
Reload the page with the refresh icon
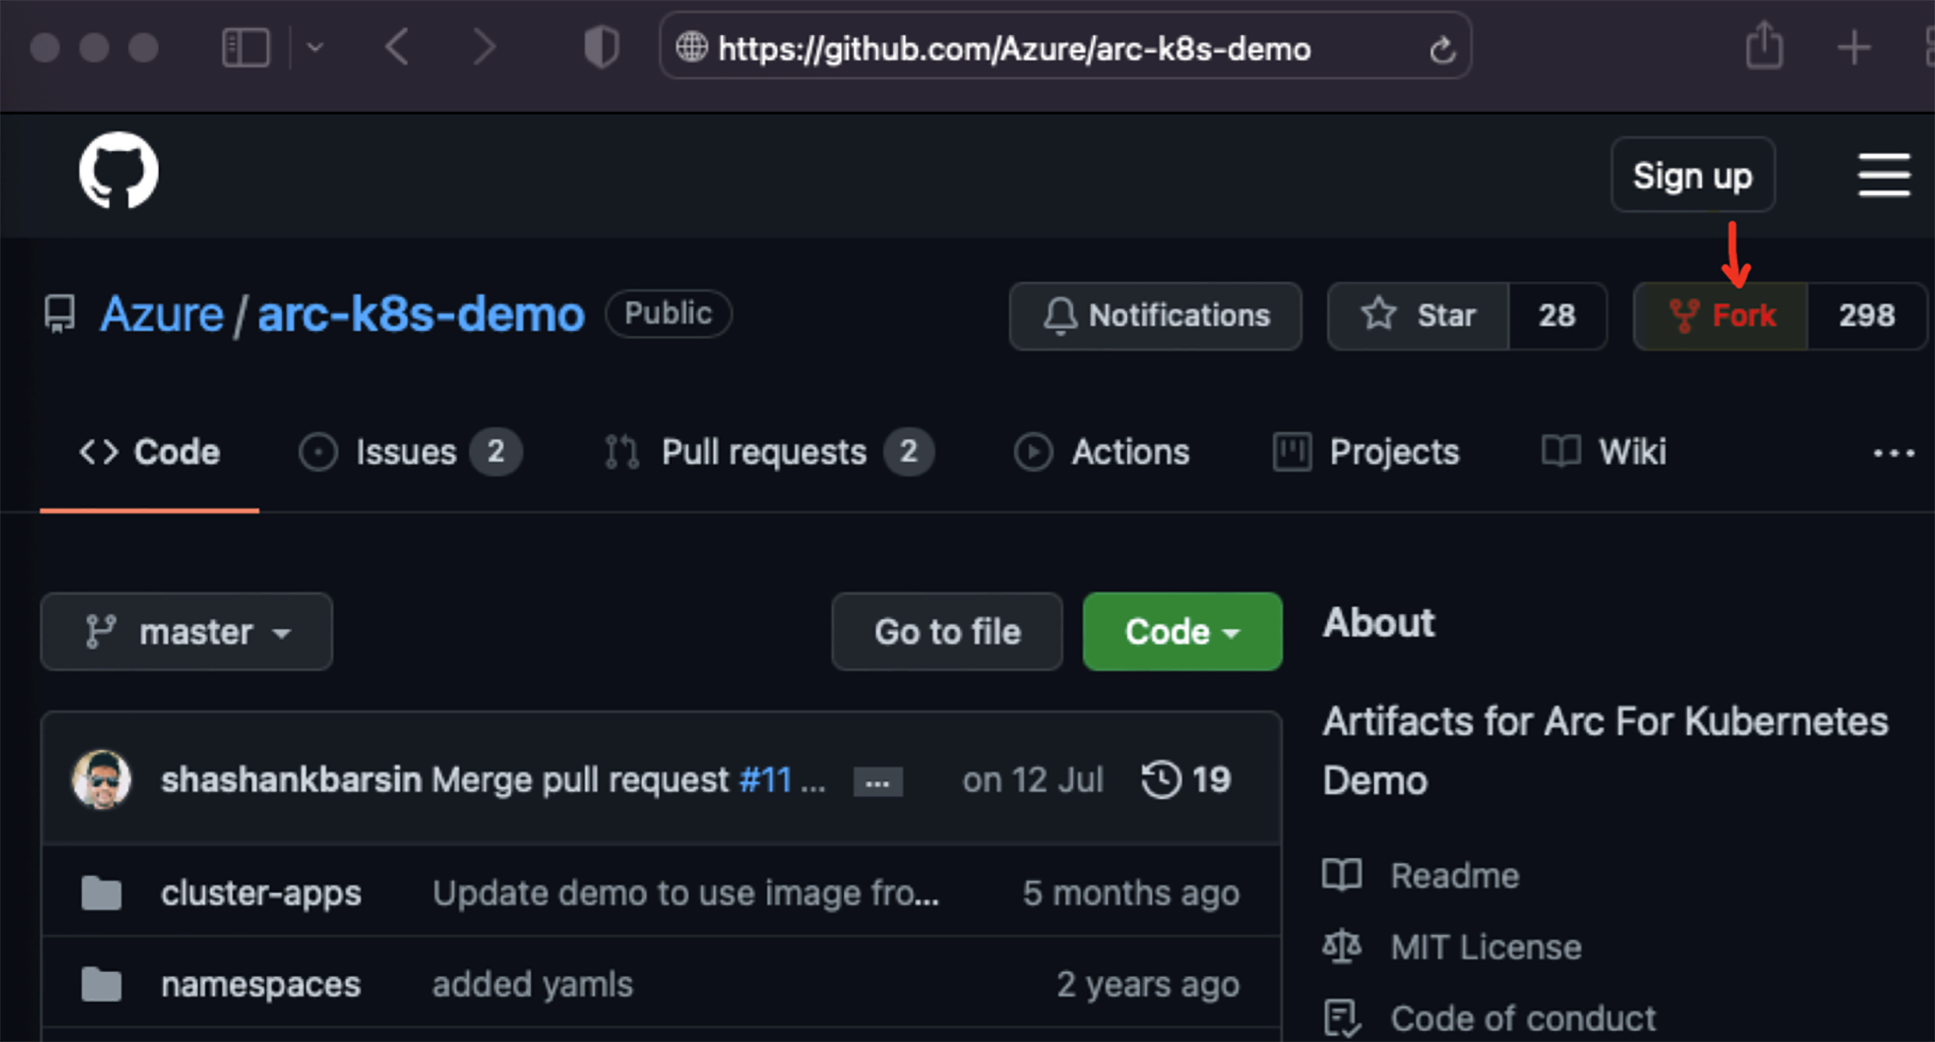click(1442, 48)
